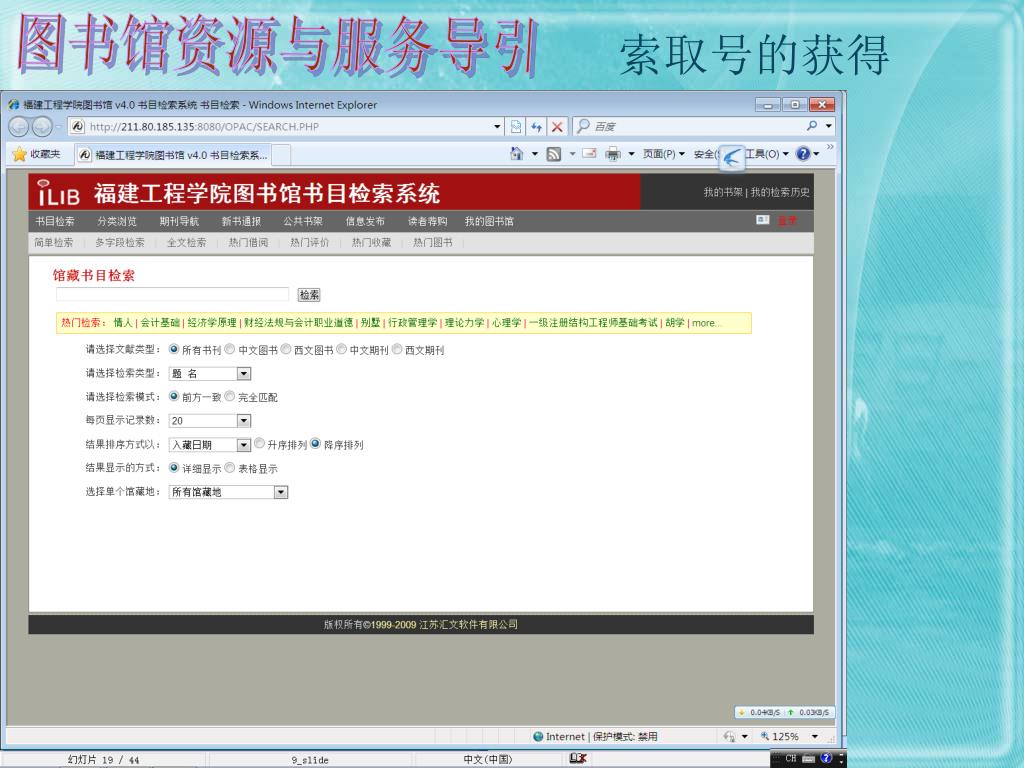The image size is (1024, 768).
Task: Click the RSS feeds icon
Action: pyautogui.click(x=554, y=154)
